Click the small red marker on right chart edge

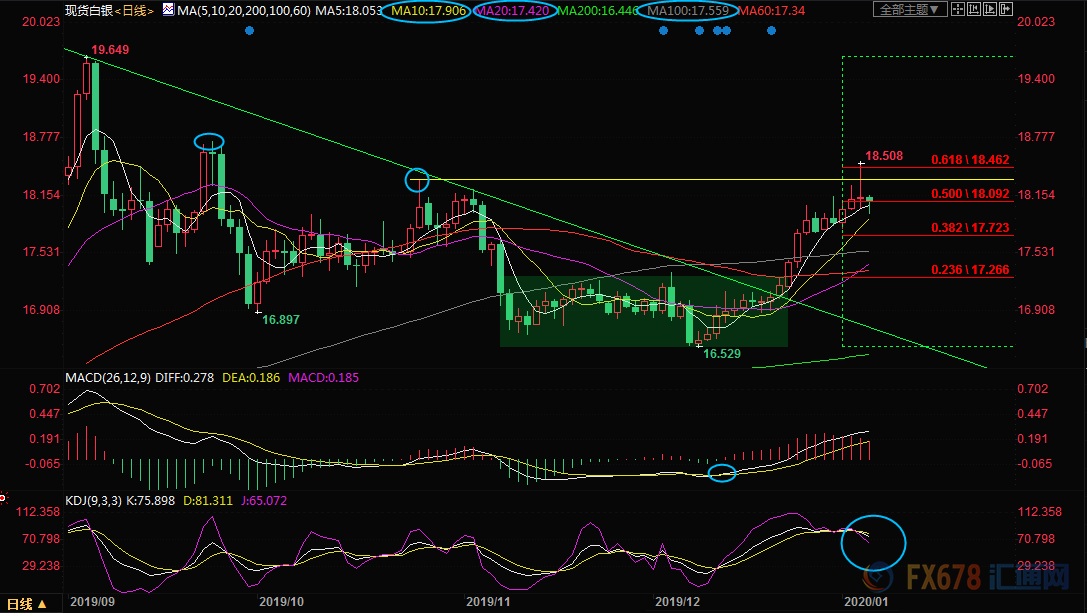point(1083,342)
